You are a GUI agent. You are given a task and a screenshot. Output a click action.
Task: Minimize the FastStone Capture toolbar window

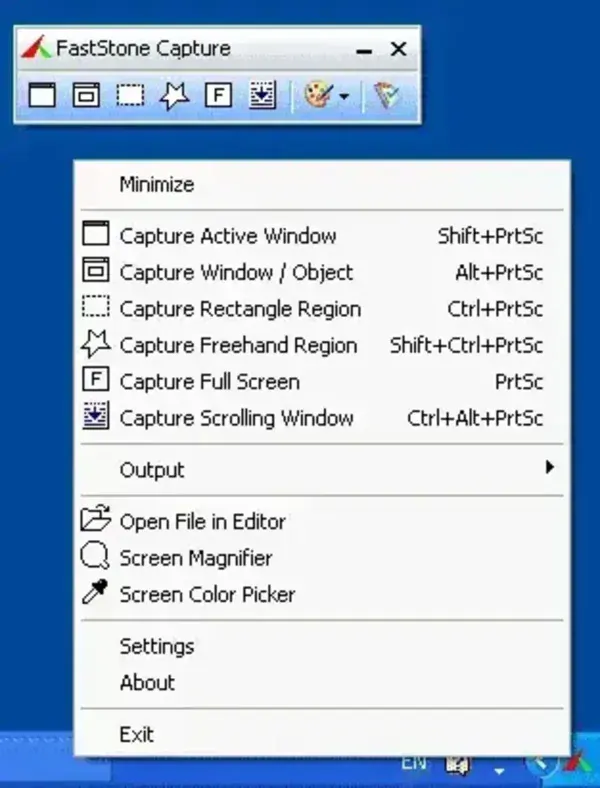pos(364,50)
